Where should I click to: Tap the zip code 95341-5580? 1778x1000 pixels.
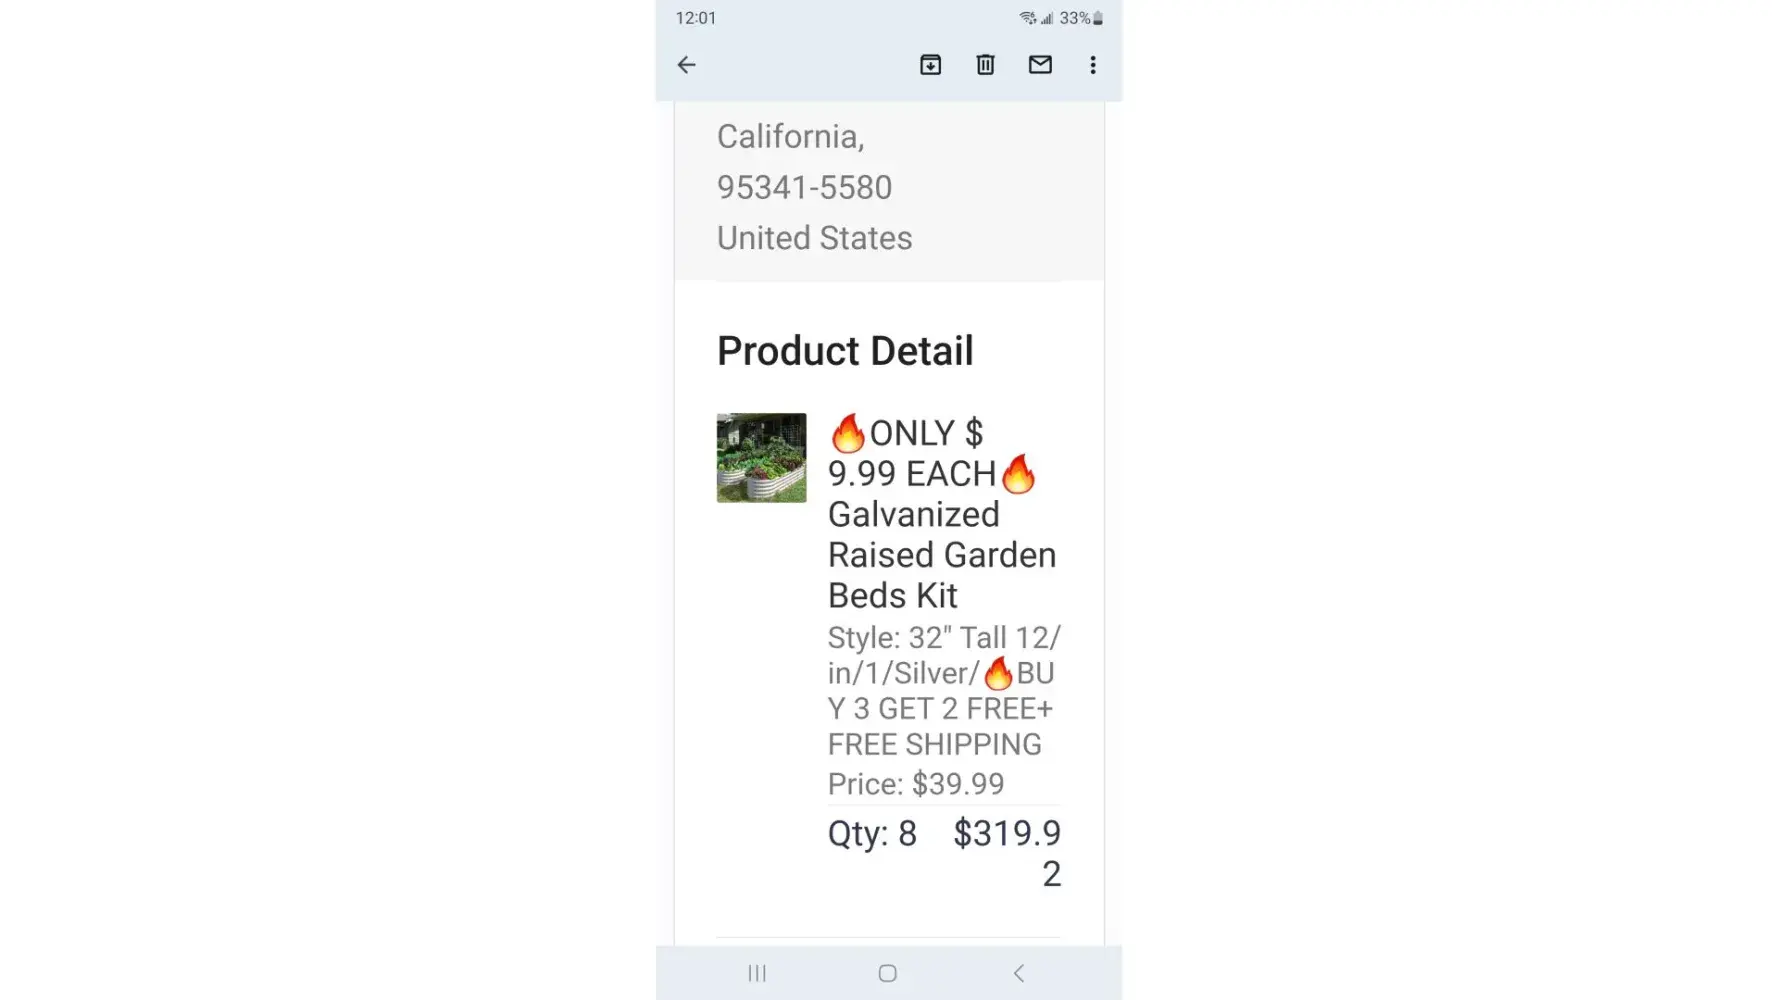[x=804, y=187]
